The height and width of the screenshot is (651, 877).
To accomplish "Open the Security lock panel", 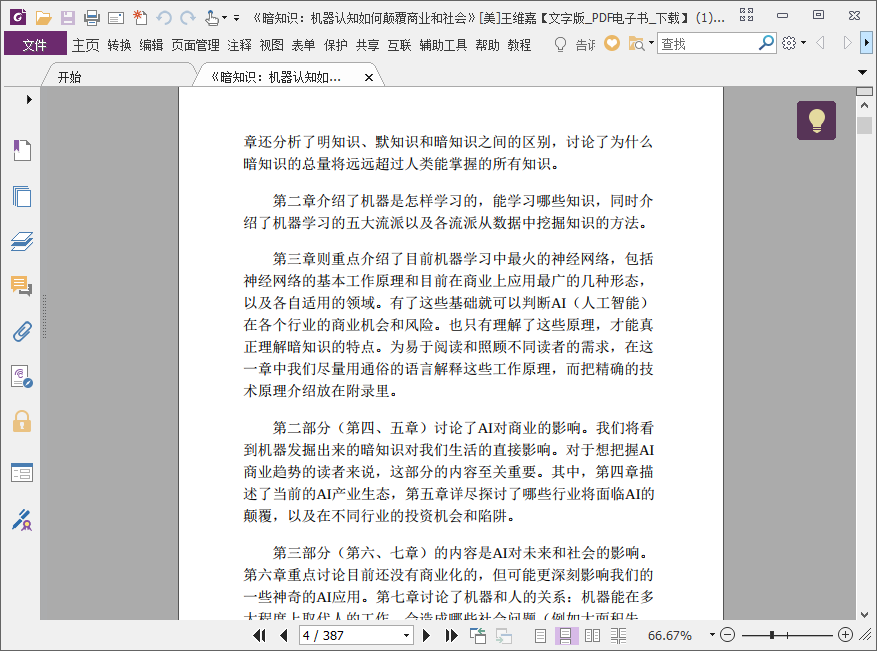I will tap(22, 421).
